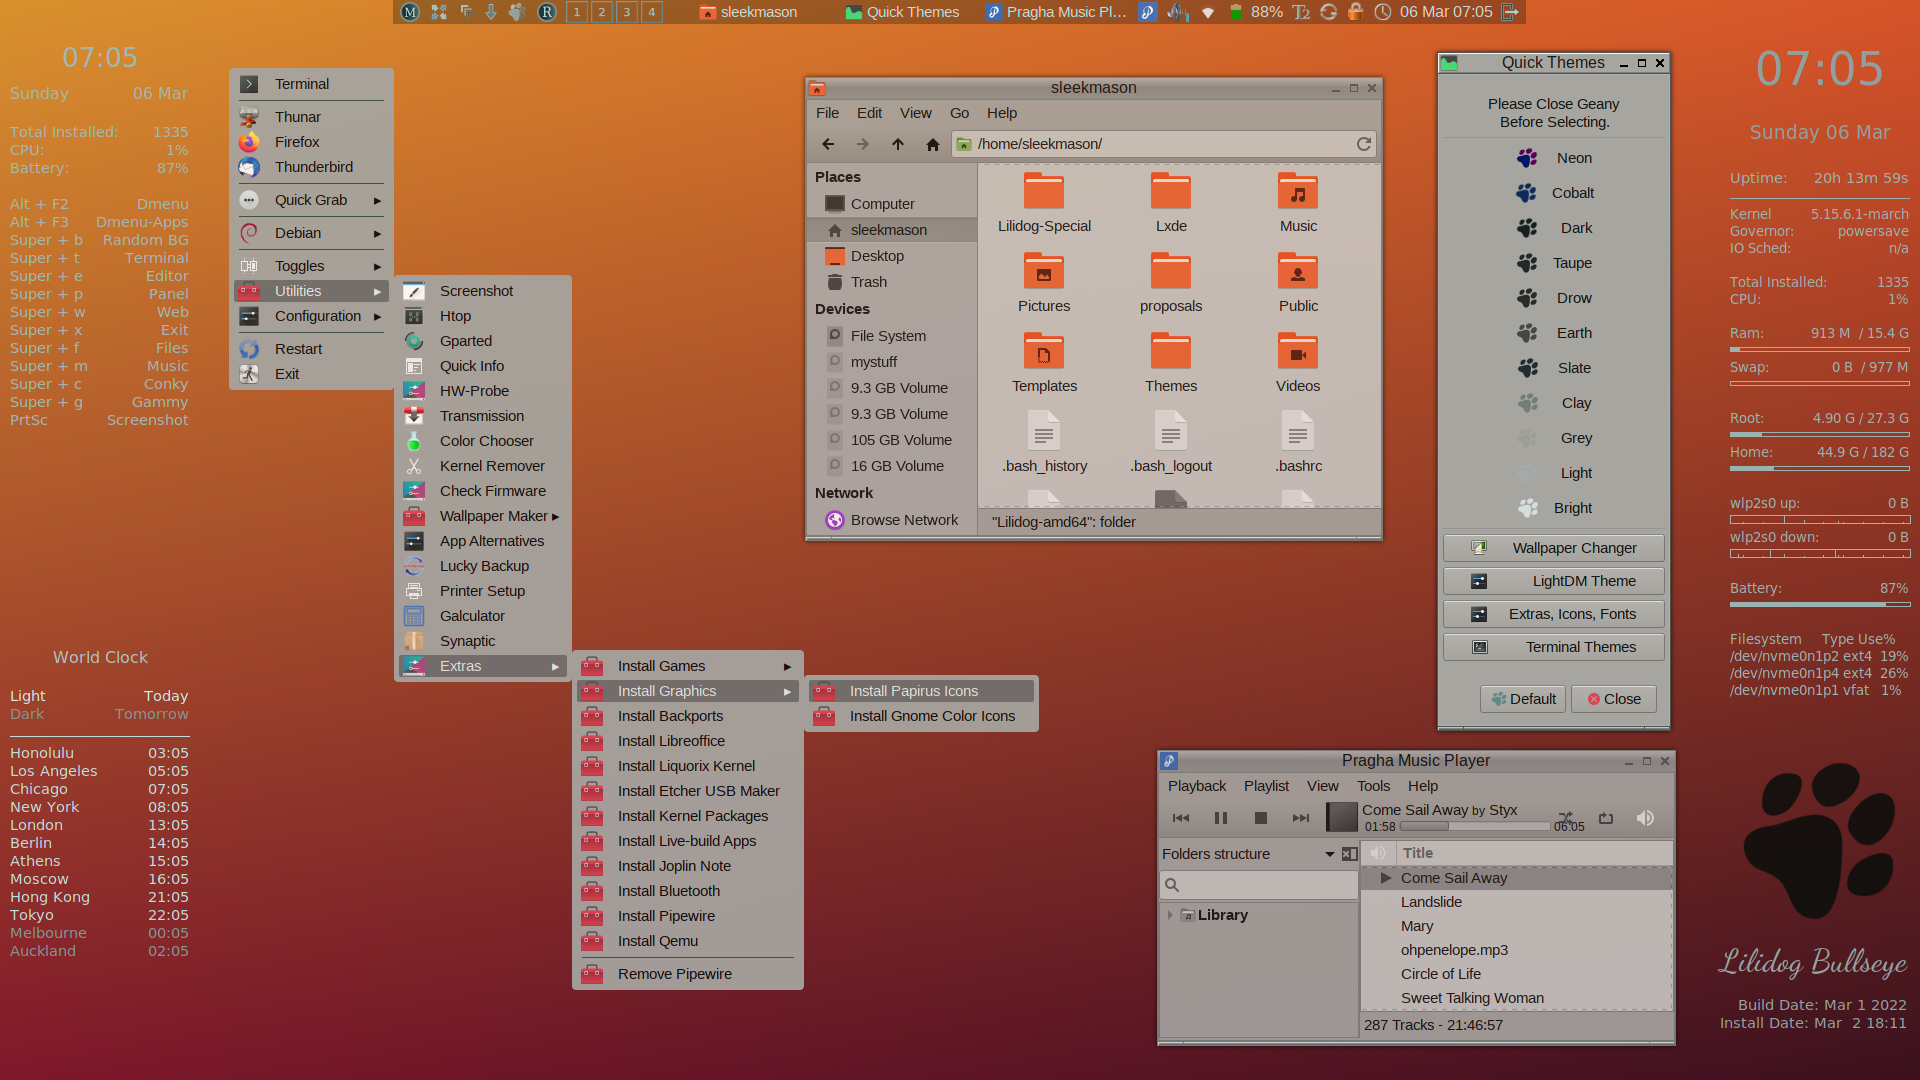Toggle shuffle mode in Pragha player
Viewport: 1920px width, 1080px height.
(x=1565, y=816)
